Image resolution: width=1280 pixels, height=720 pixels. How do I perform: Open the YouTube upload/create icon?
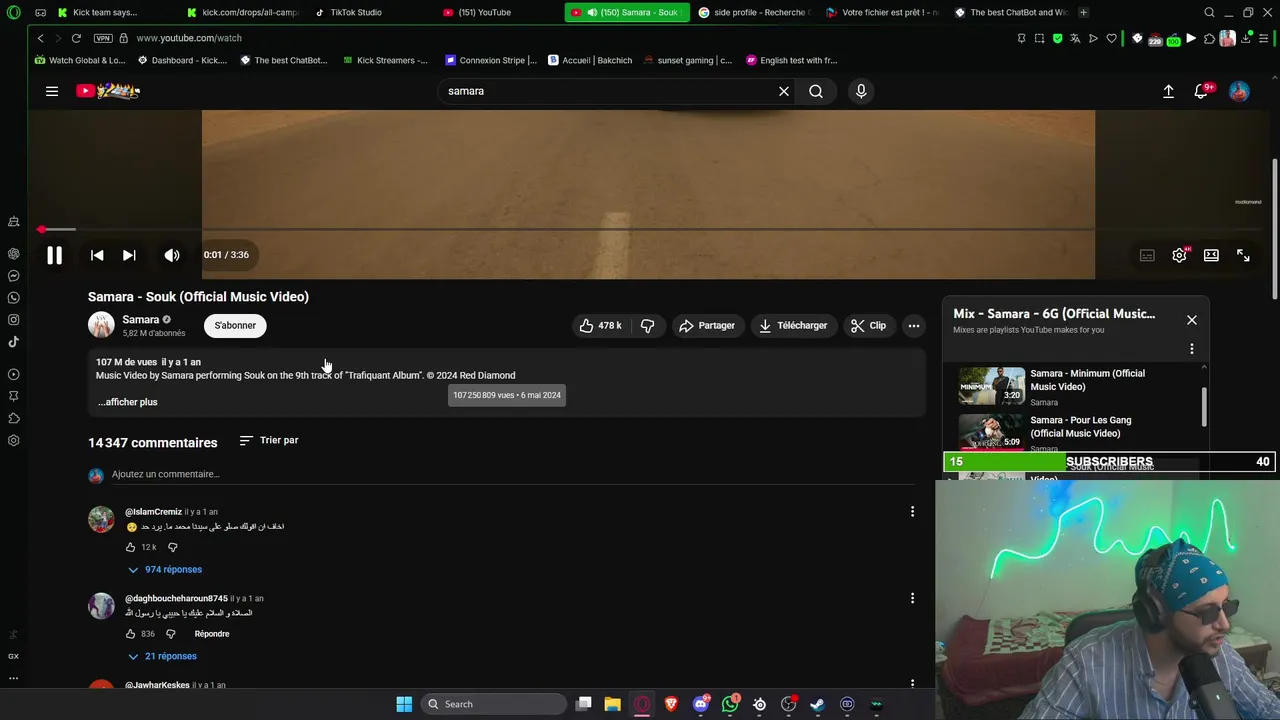(1168, 91)
